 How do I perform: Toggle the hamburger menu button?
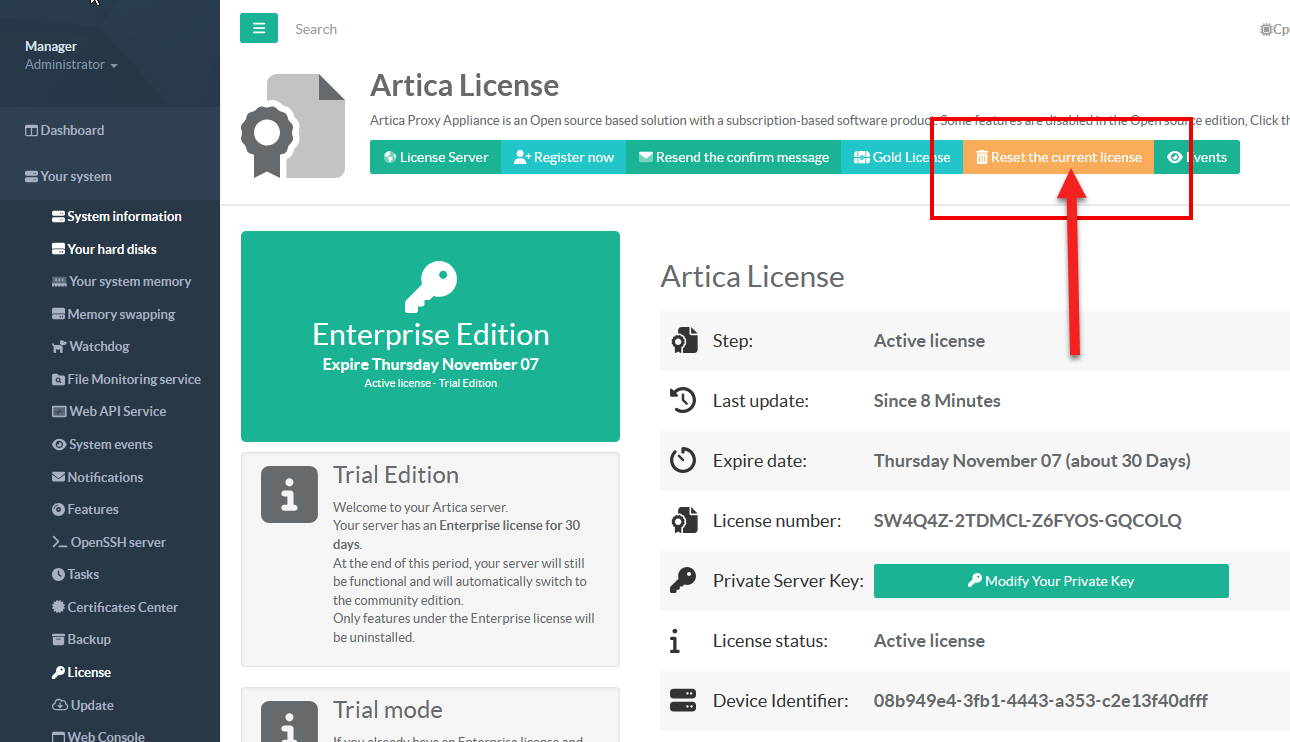(258, 28)
